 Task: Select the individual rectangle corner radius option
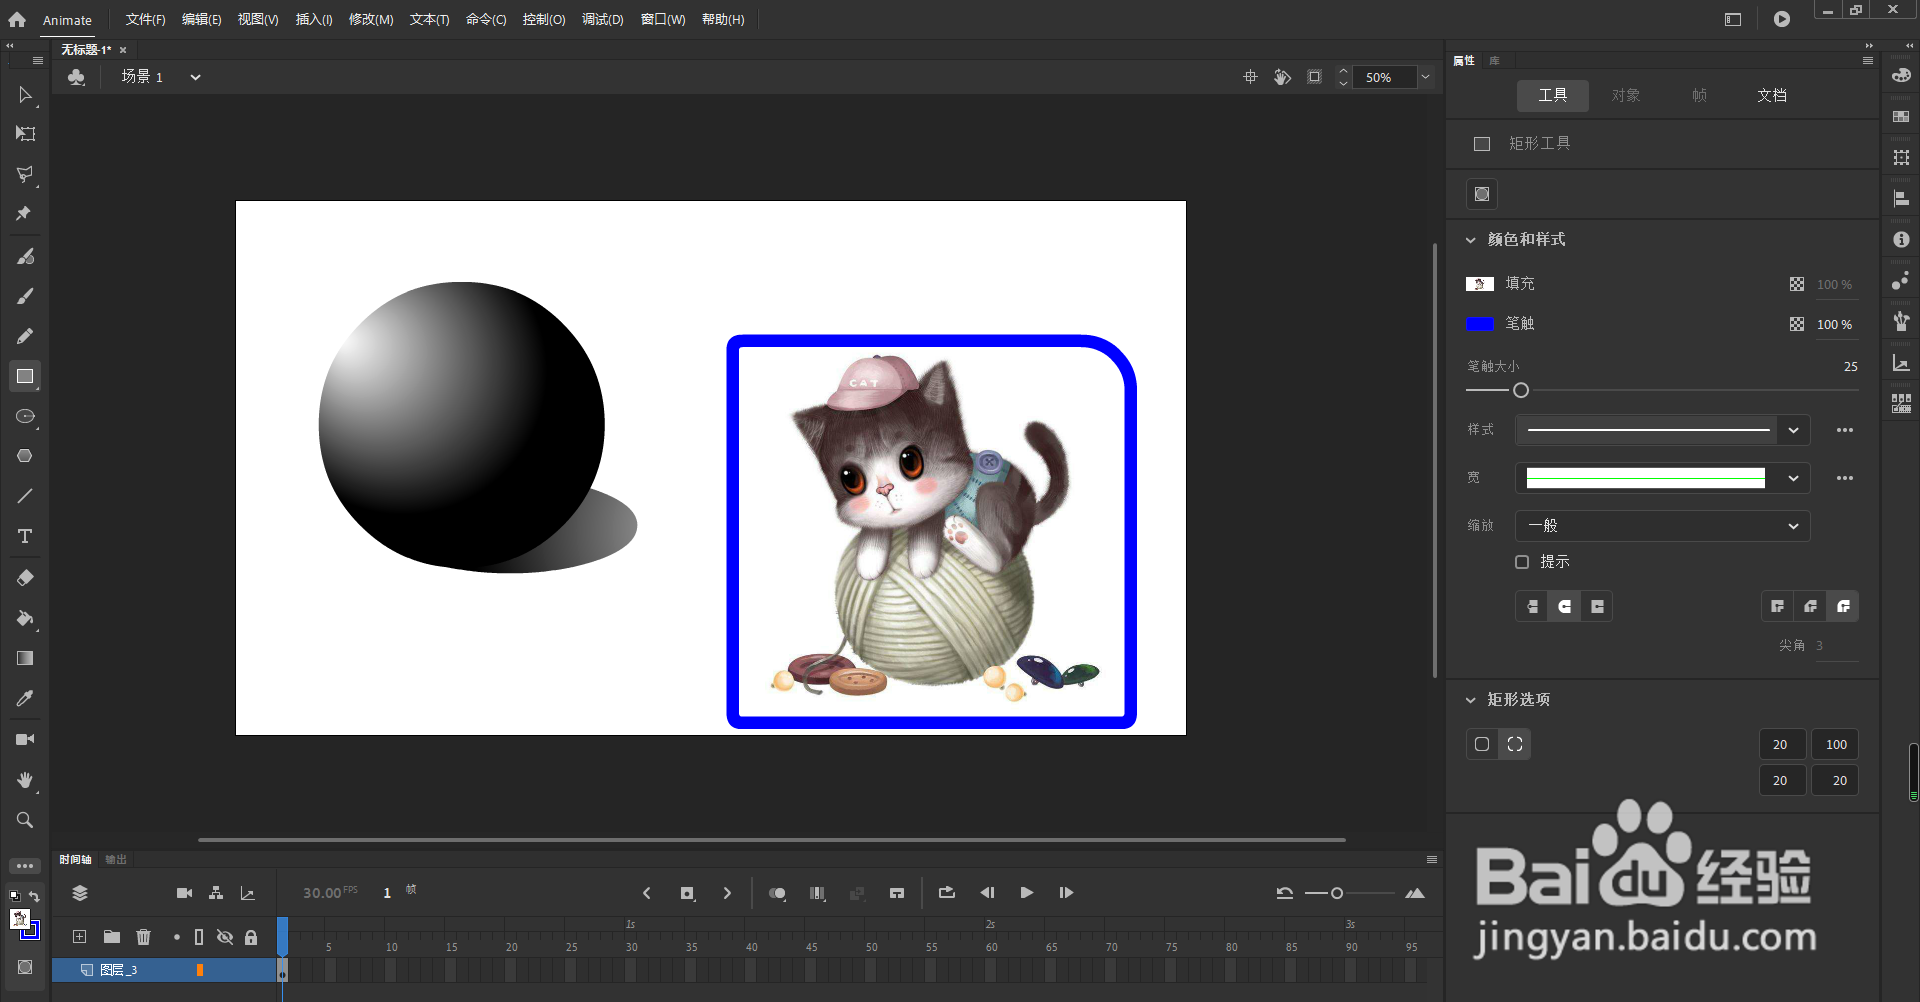(1515, 744)
